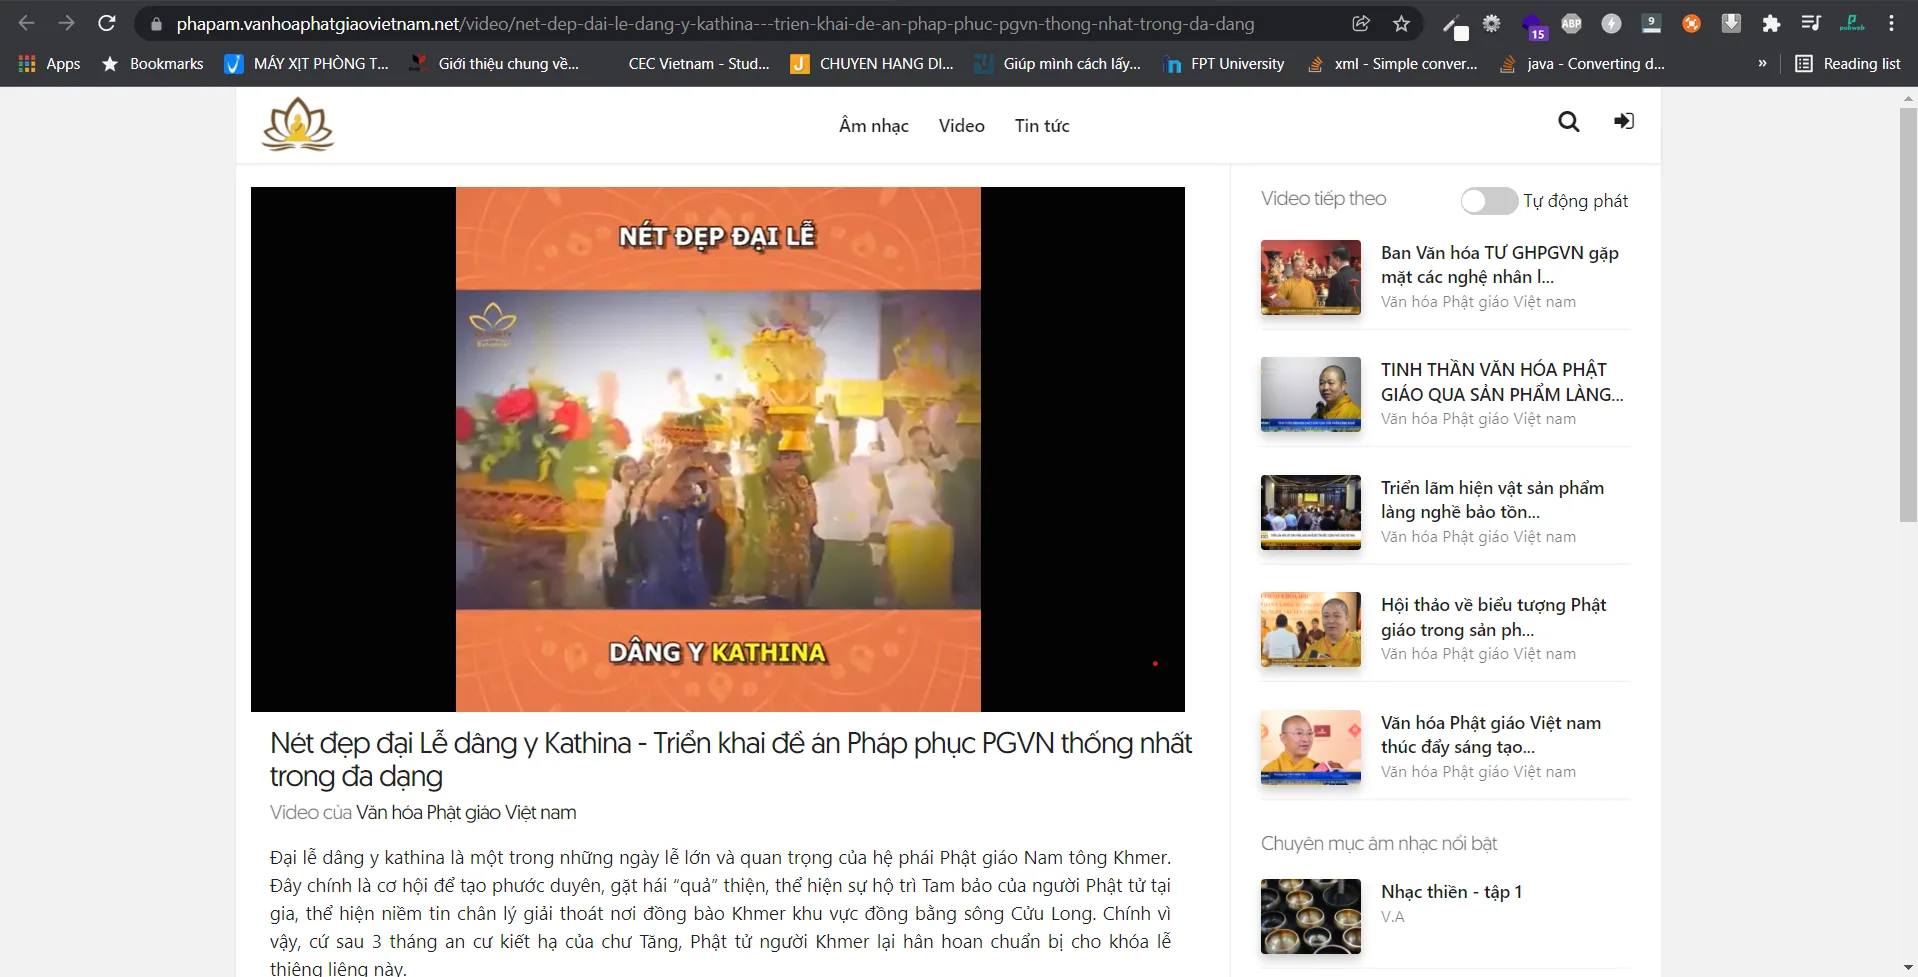The height and width of the screenshot is (977, 1918).
Task: Open the Bookmarks star folder
Action: [x=152, y=64]
